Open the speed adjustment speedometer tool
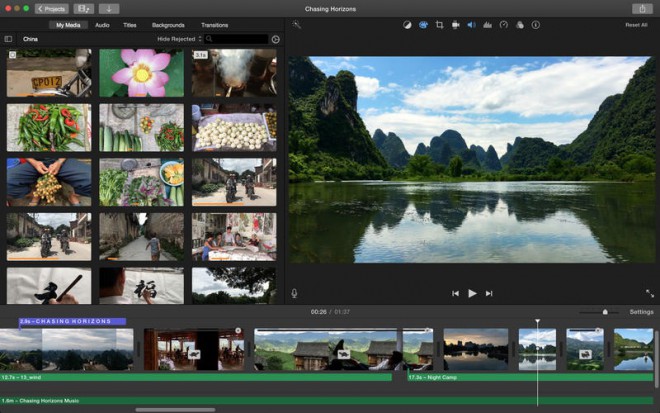 504,24
